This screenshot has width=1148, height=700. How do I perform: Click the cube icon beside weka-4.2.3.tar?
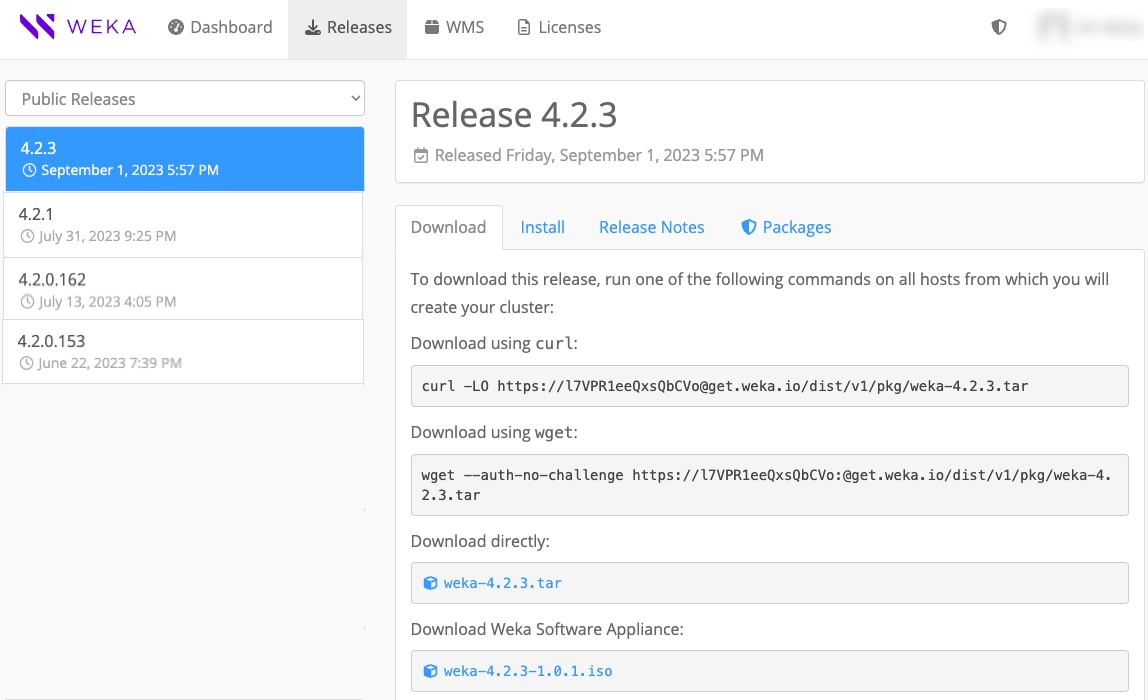coord(430,583)
